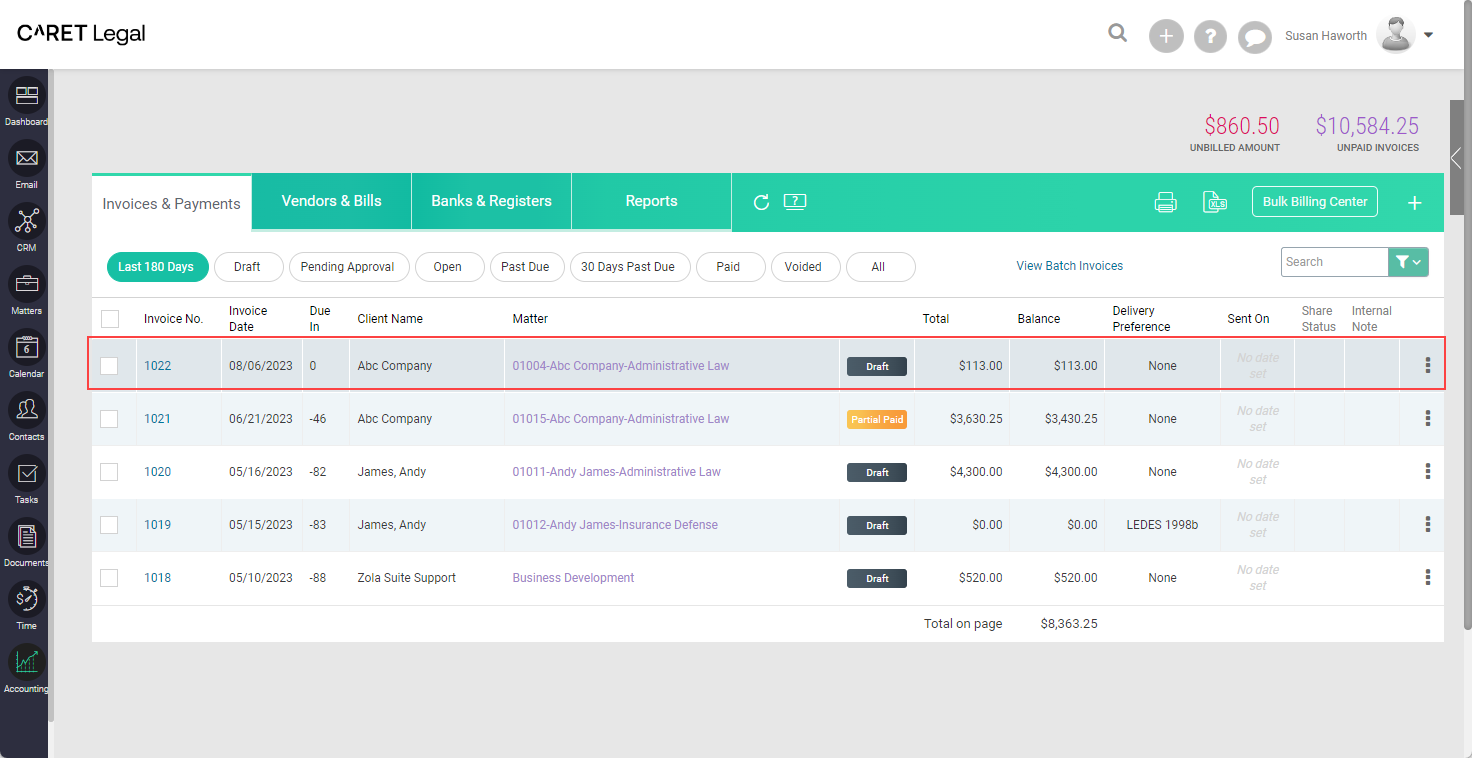The width and height of the screenshot is (1472, 758).
Task: Open the Contacts sidebar icon
Action: coord(27,410)
